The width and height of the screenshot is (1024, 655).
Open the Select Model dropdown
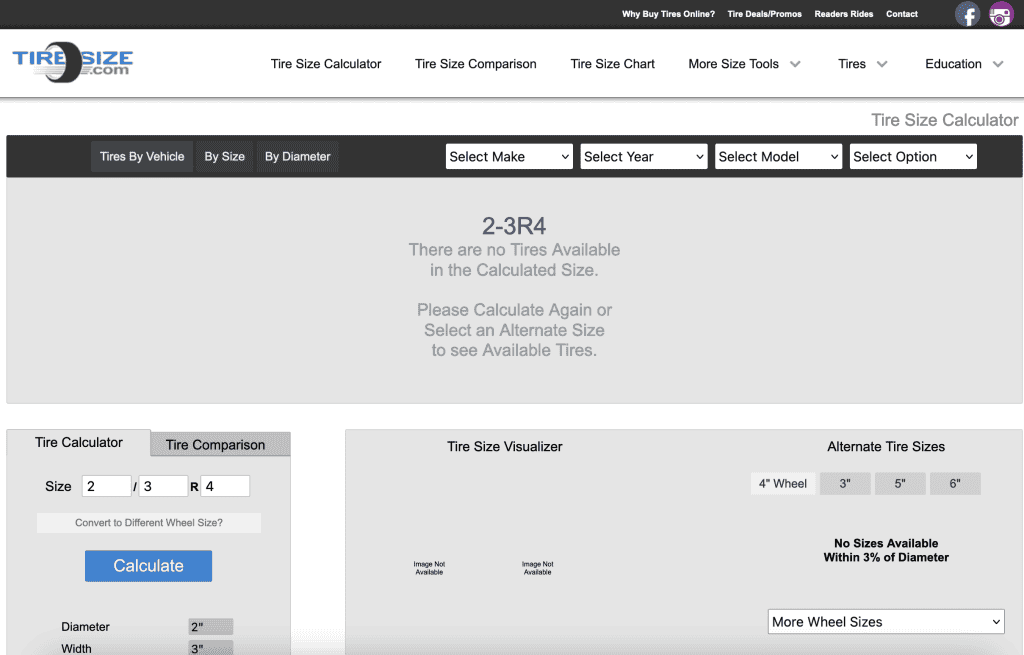click(x=778, y=157)
